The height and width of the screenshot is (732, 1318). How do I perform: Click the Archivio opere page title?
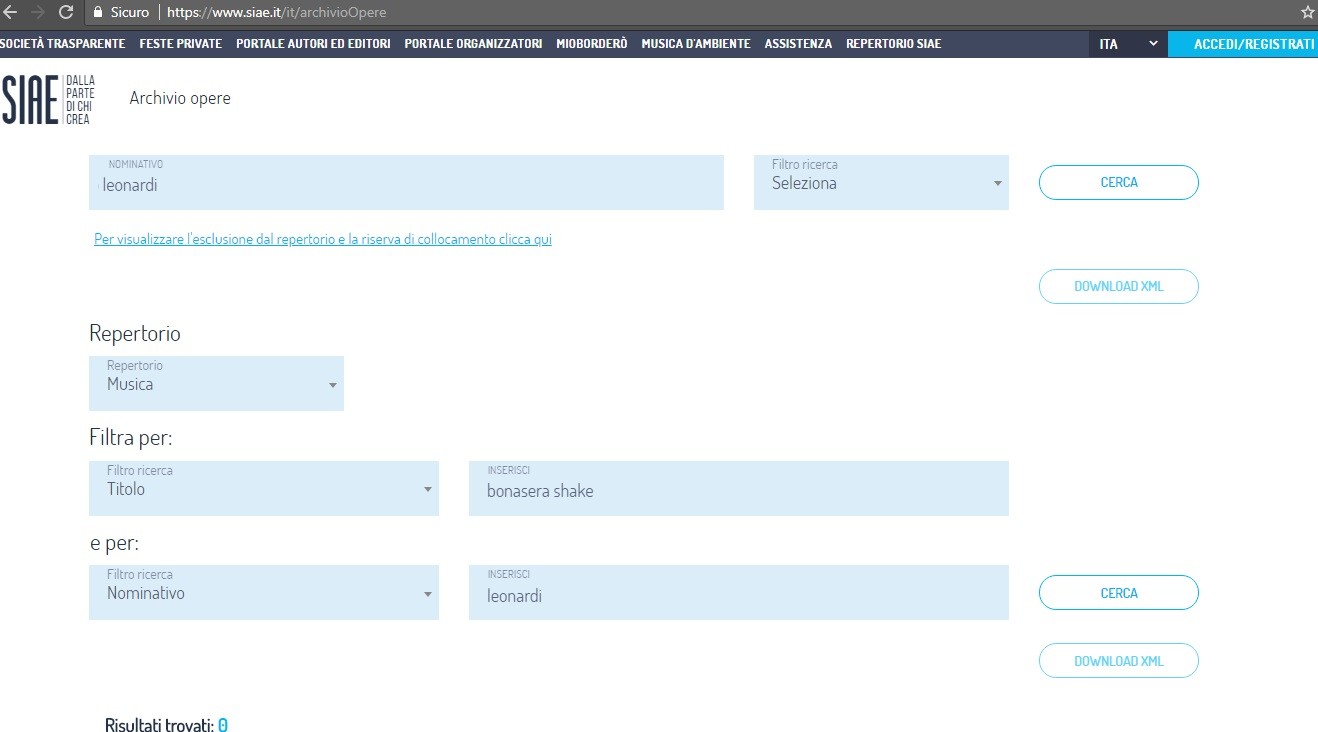tap(180, 98)
